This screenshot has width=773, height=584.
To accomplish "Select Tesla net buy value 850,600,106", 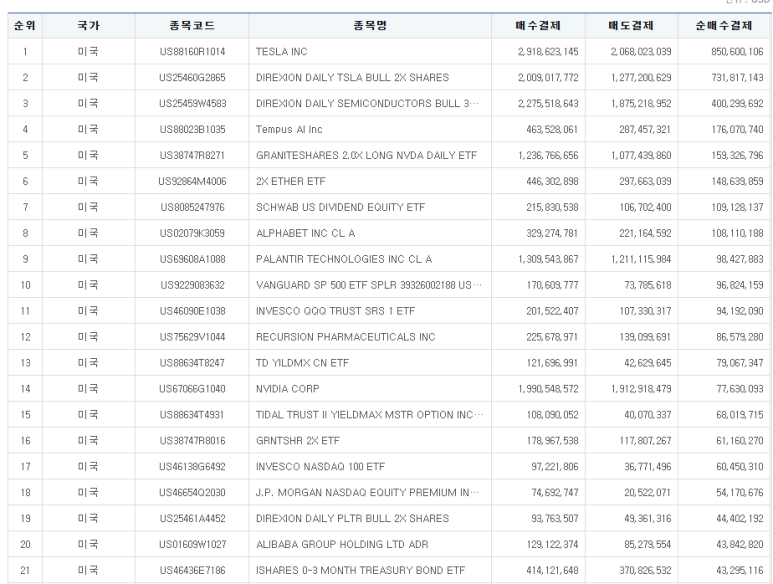I will click(x=737, y=52).
